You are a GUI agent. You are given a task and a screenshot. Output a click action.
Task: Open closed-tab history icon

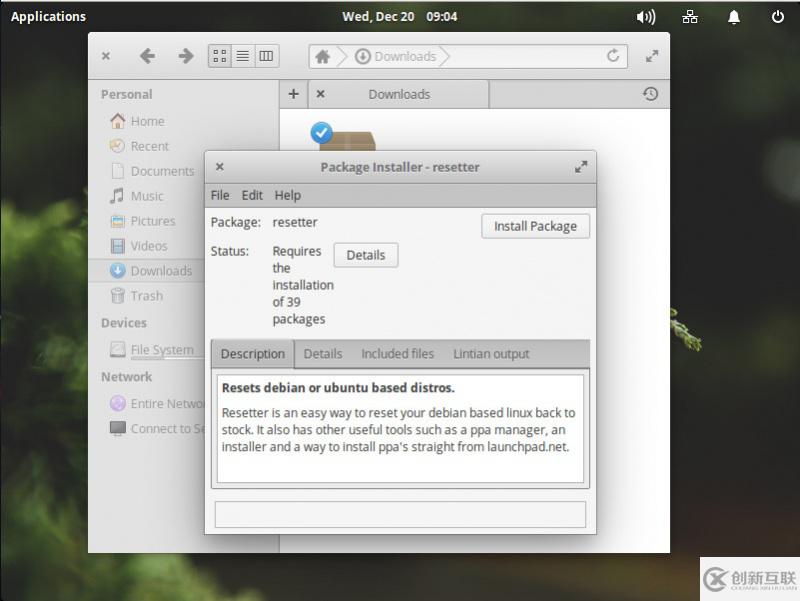click(650, 94)
